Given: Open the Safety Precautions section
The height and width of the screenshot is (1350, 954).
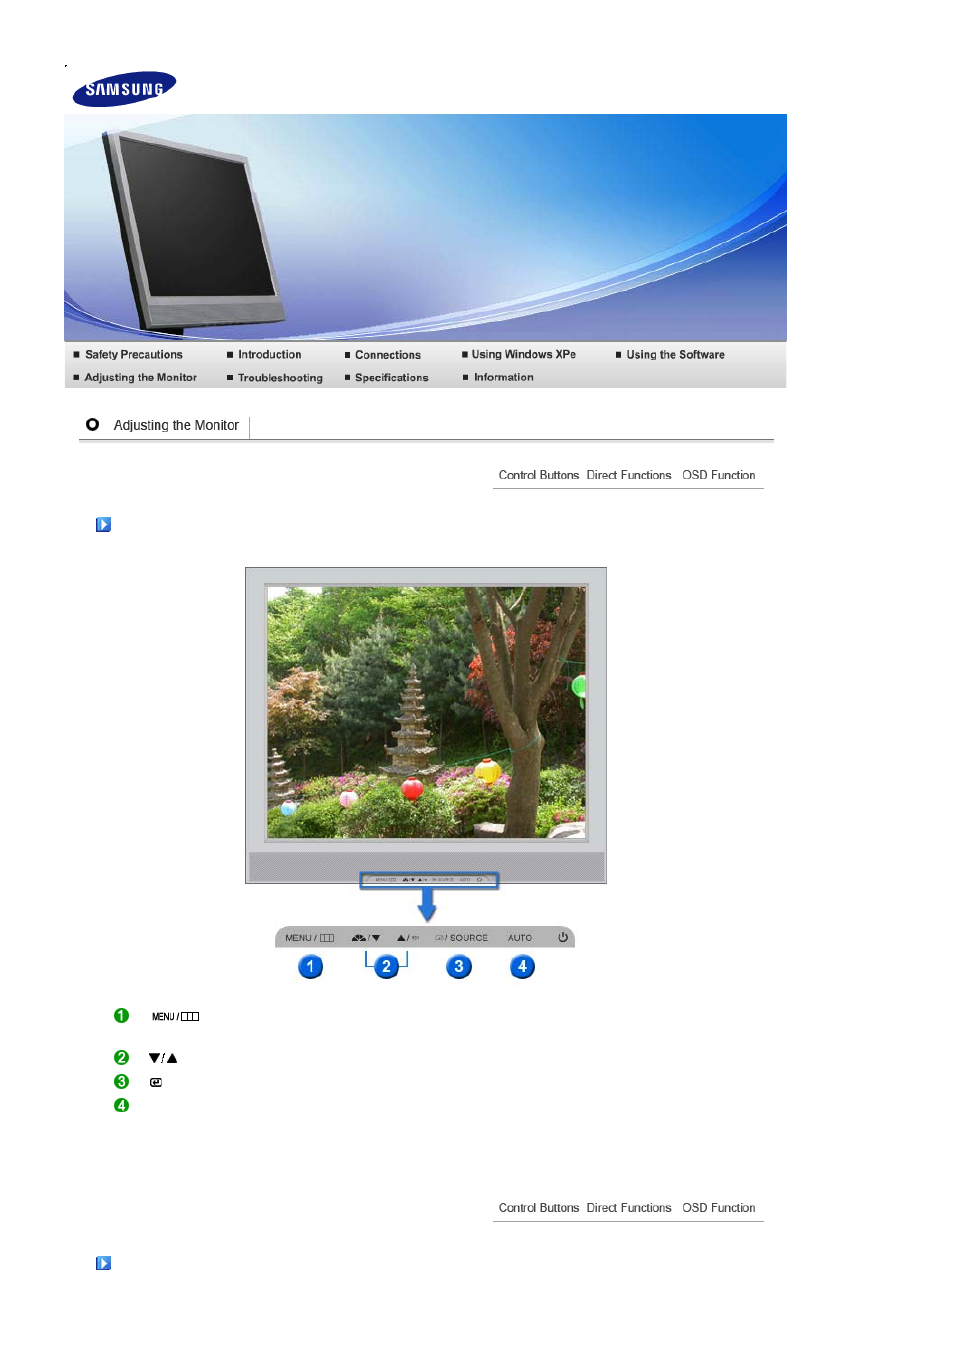Looking at the screenshot, I should [x=134, y=355].
